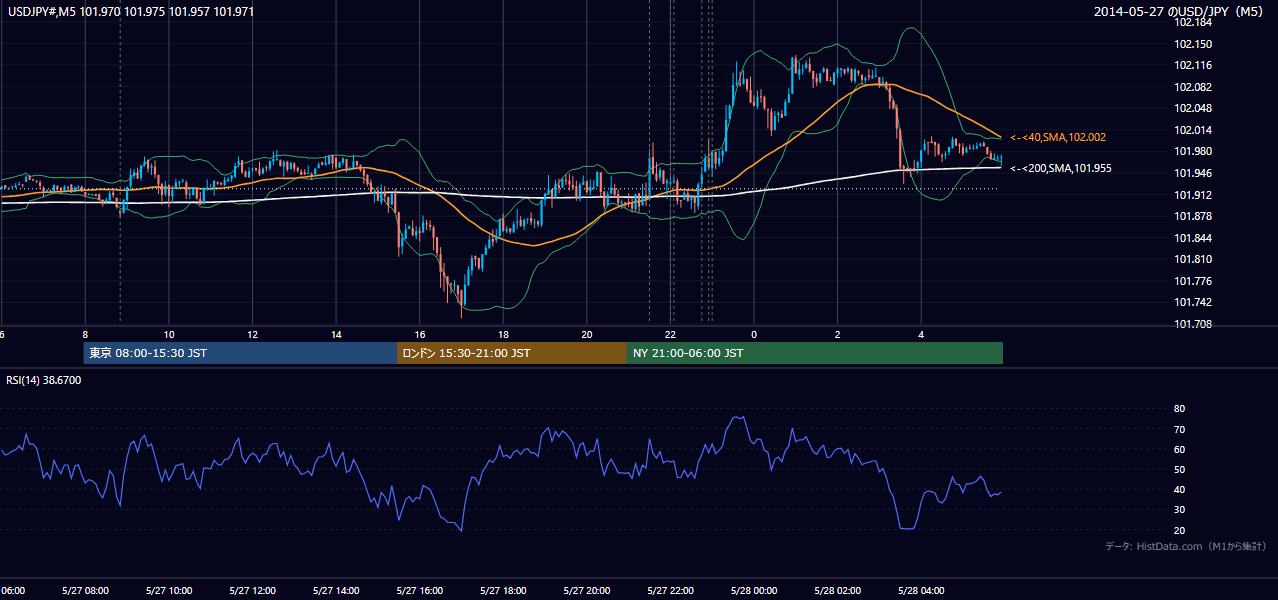Click RSI scale value 80
Viewport: 1278px width, 600px height.
click(1179, 409)
